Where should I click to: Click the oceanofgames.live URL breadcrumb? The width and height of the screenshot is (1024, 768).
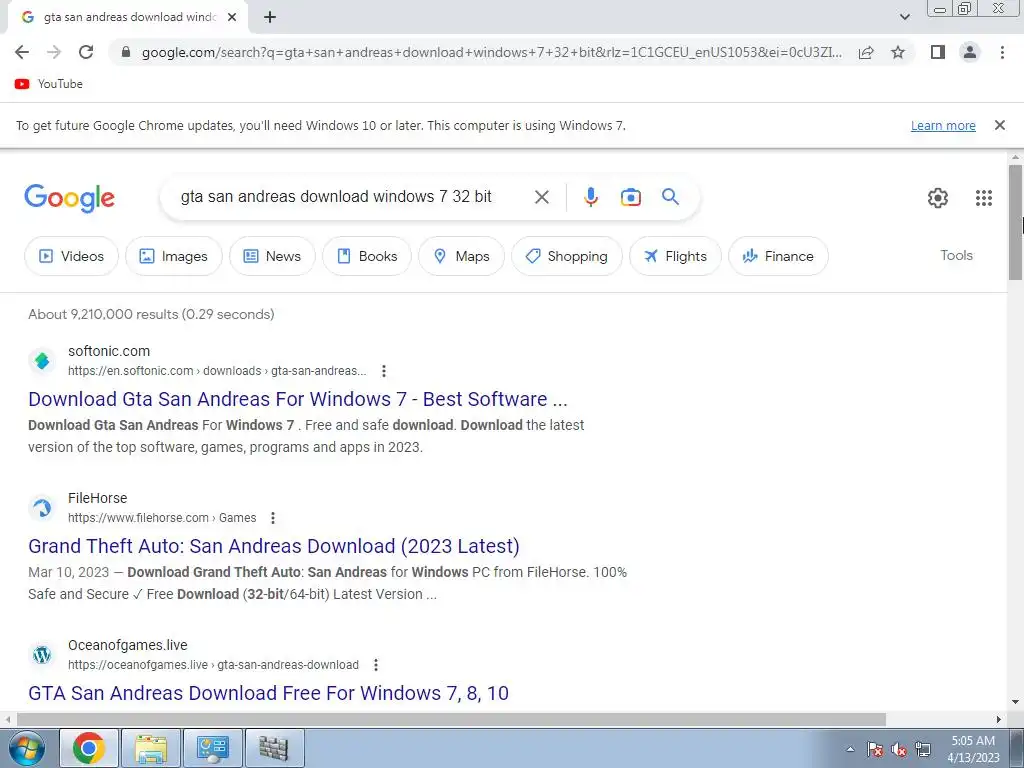tap(213, 665)
